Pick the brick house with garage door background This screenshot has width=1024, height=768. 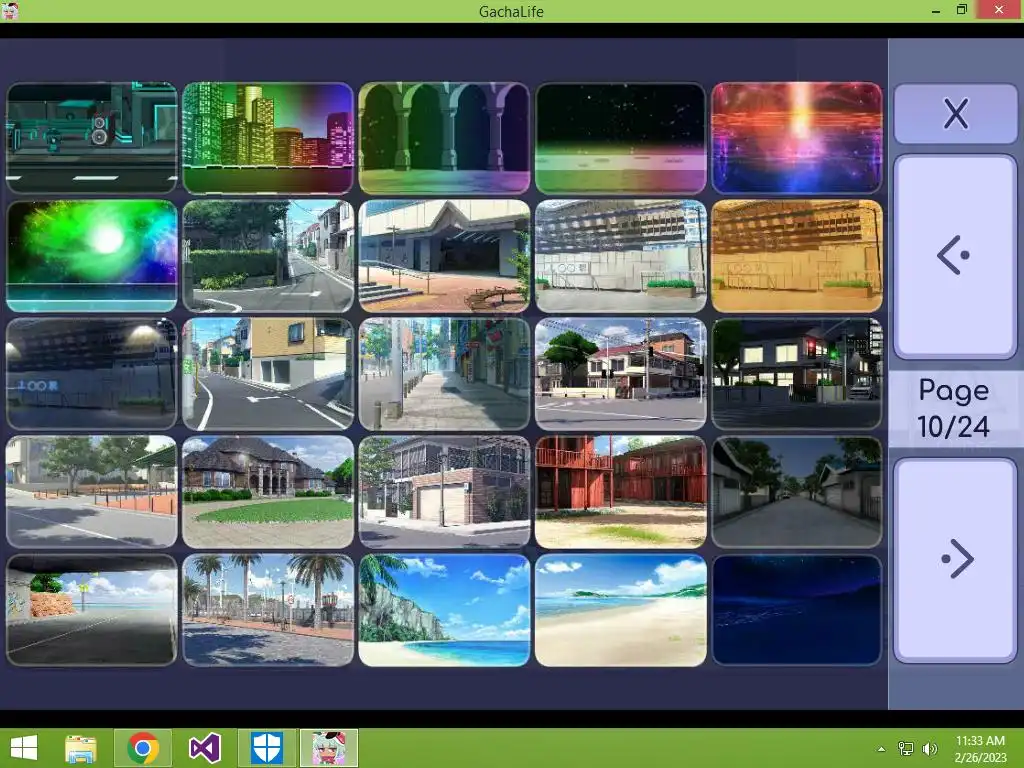coord(444,492)
